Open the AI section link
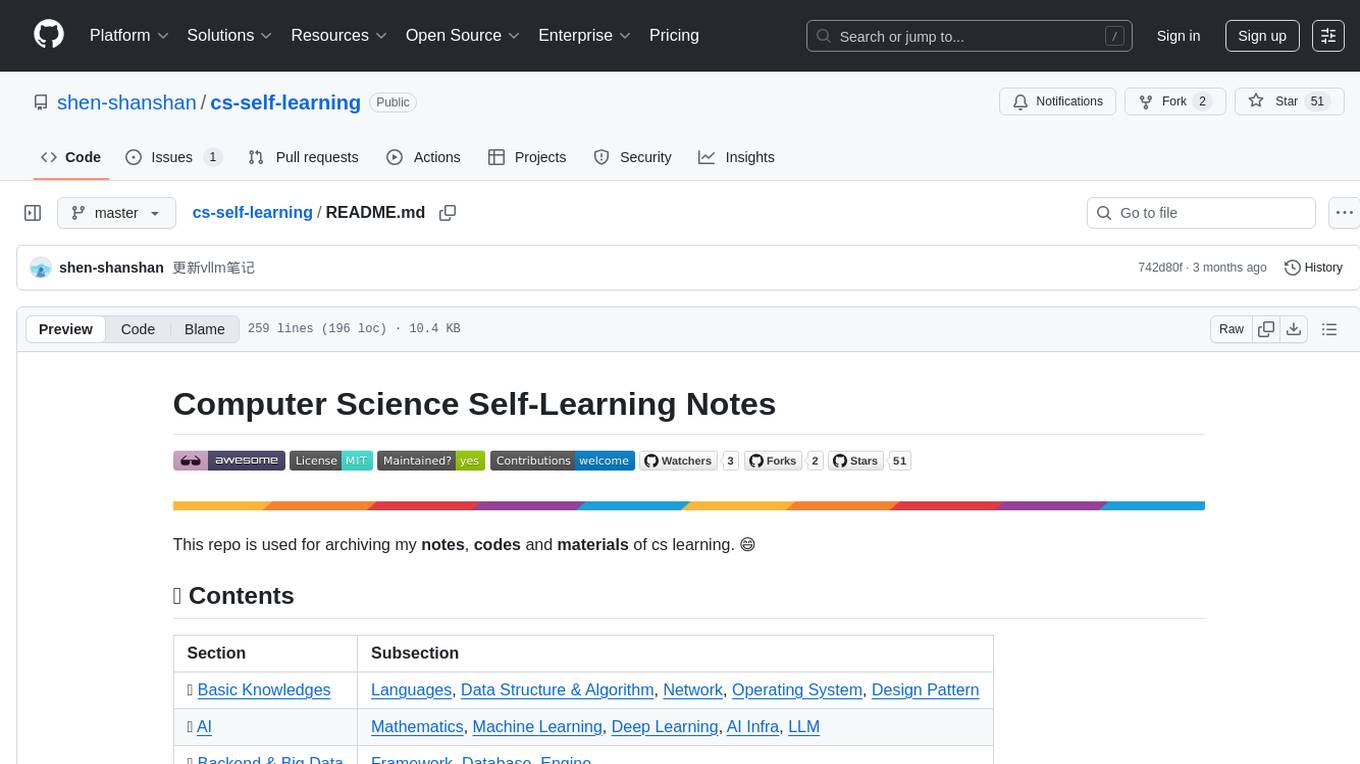Viewport: 1360px width, 764px height. (204, 727)
